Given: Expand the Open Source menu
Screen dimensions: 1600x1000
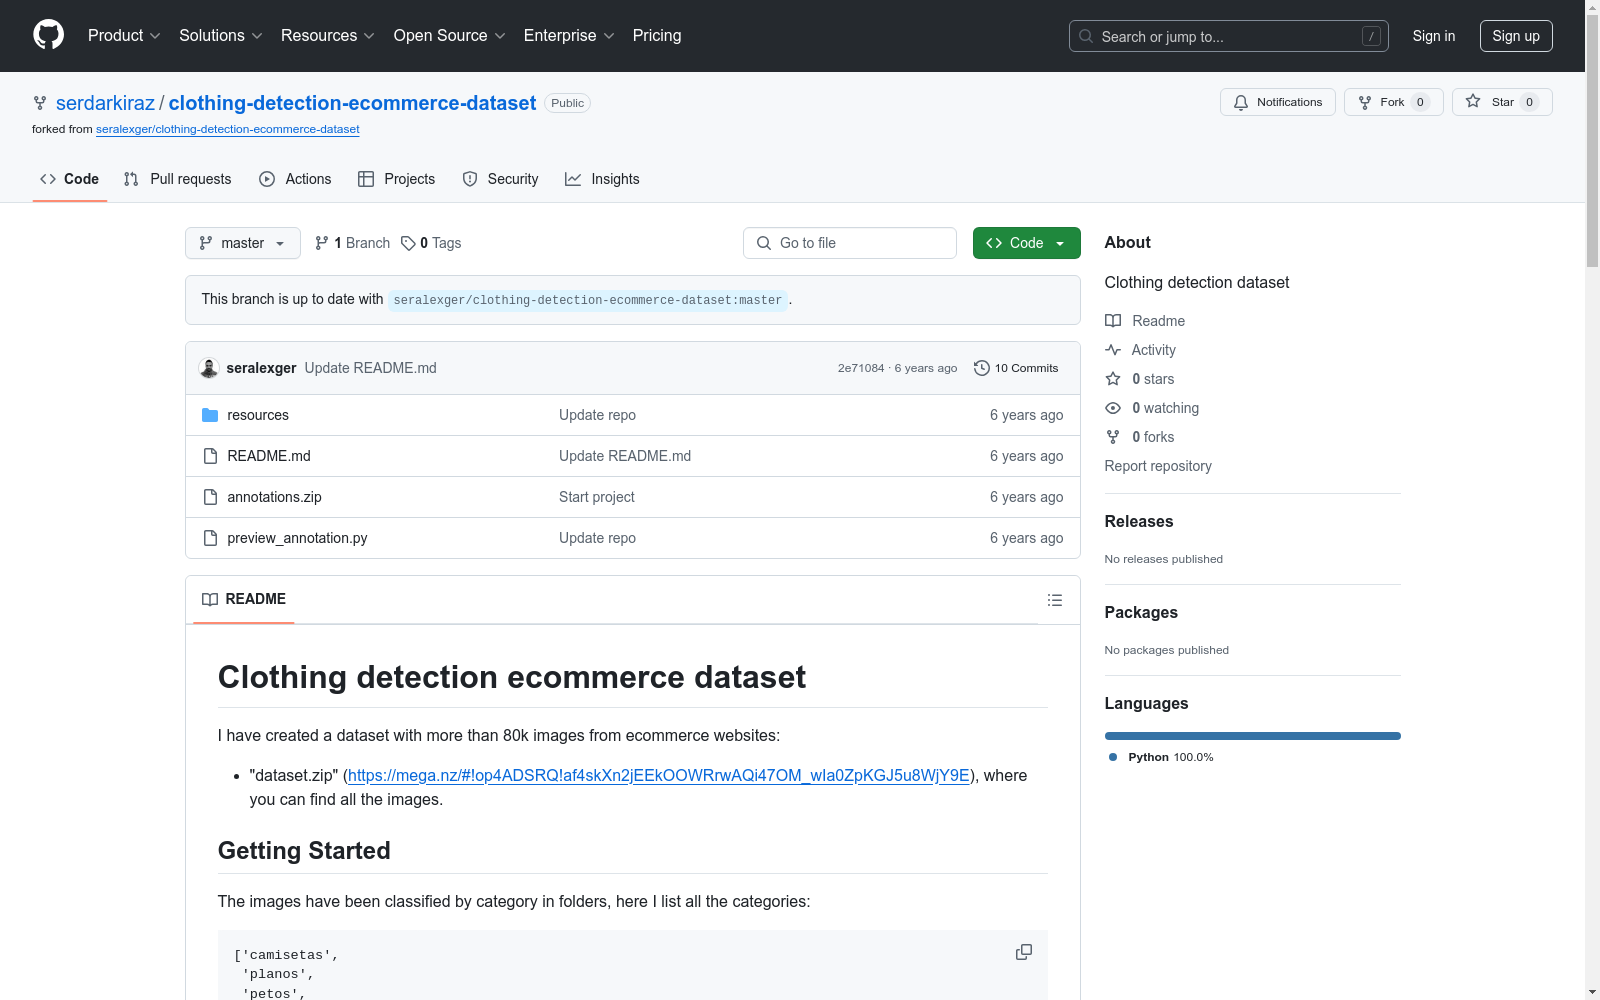Looking at the screenshot, I should [450, 36].
